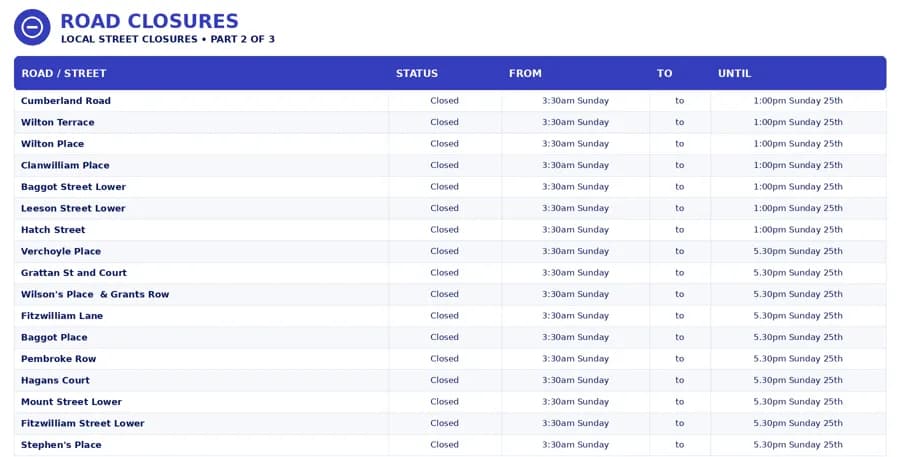Click 5.30pm Sunday 25th for Stephen's Place
The width and height of the screenshot is (900, 457).
(798, 445)
